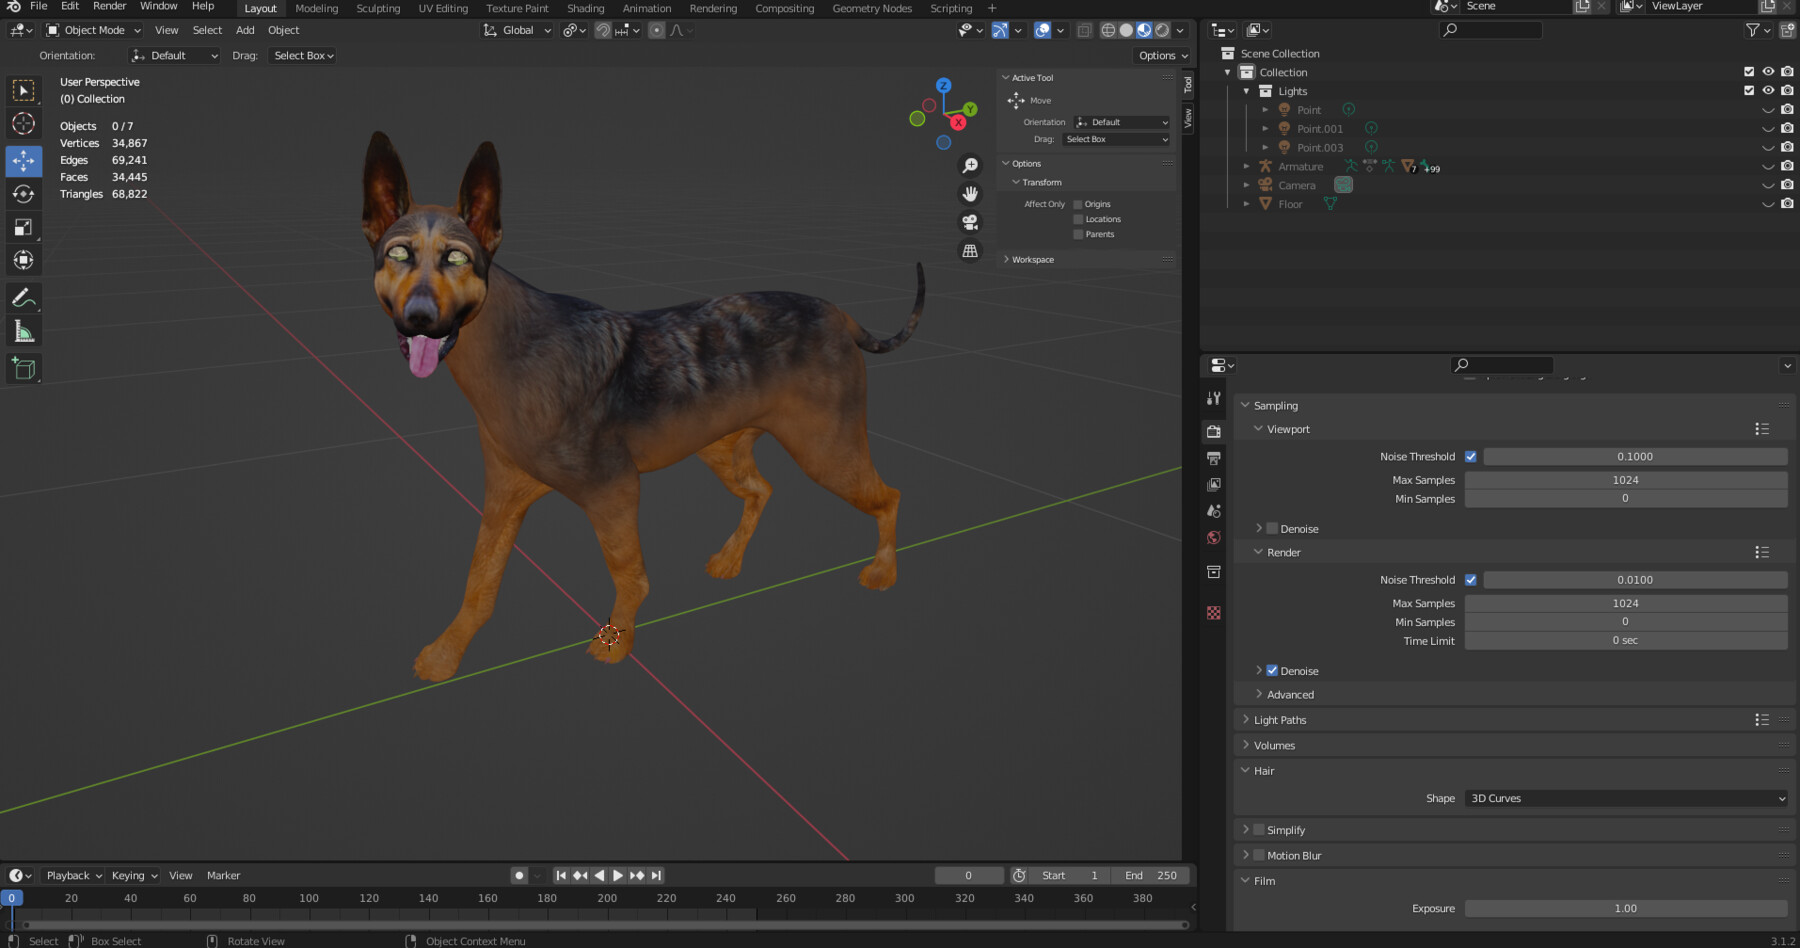Open the Output properties tab
The image size is (1800, 948).
pyautogui.click(x=1213, y=458)
